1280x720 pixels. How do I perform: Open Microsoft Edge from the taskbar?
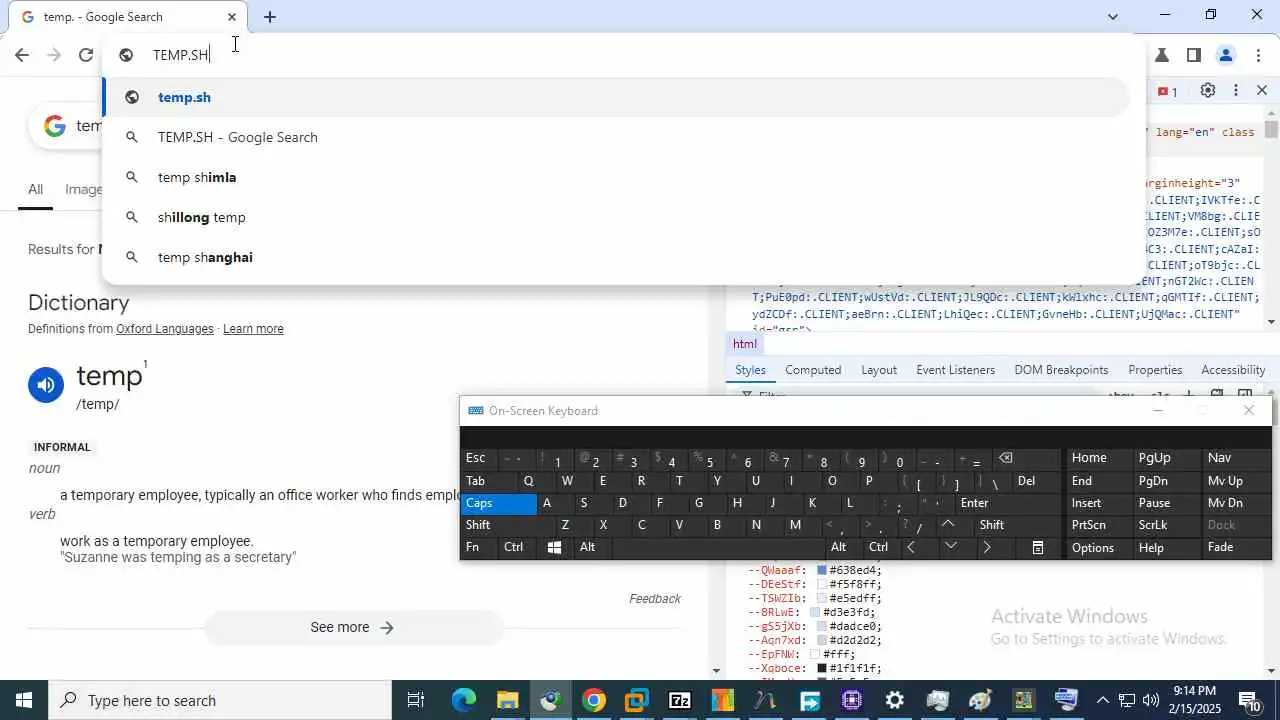[x=463, y=700]
